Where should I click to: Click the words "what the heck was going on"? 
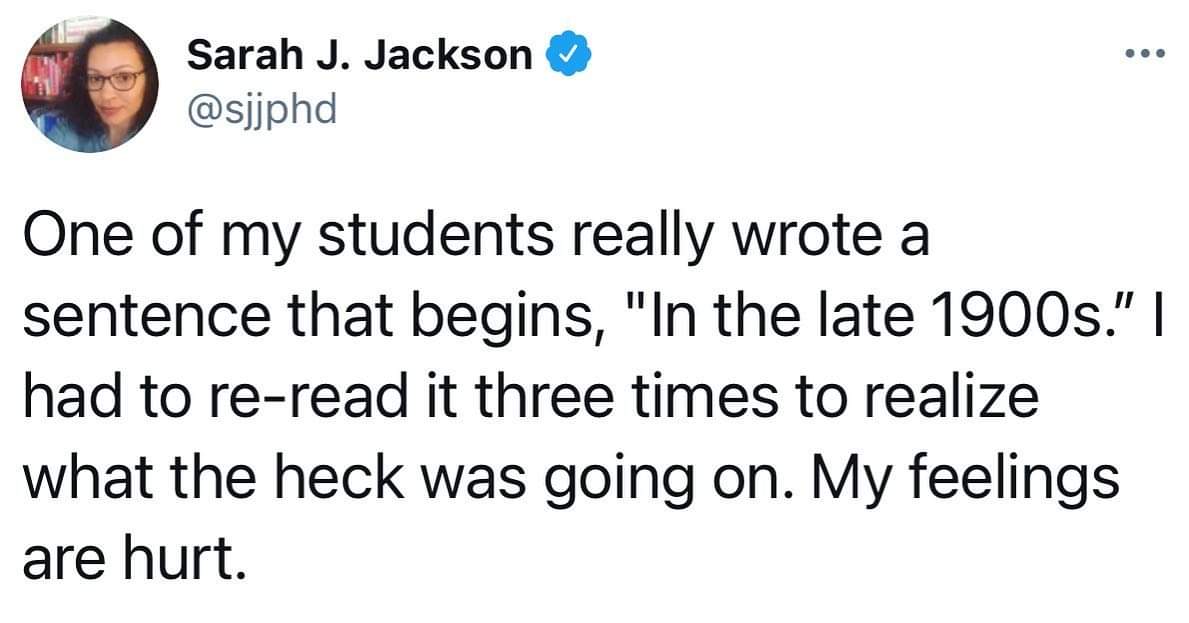(406, 479)
